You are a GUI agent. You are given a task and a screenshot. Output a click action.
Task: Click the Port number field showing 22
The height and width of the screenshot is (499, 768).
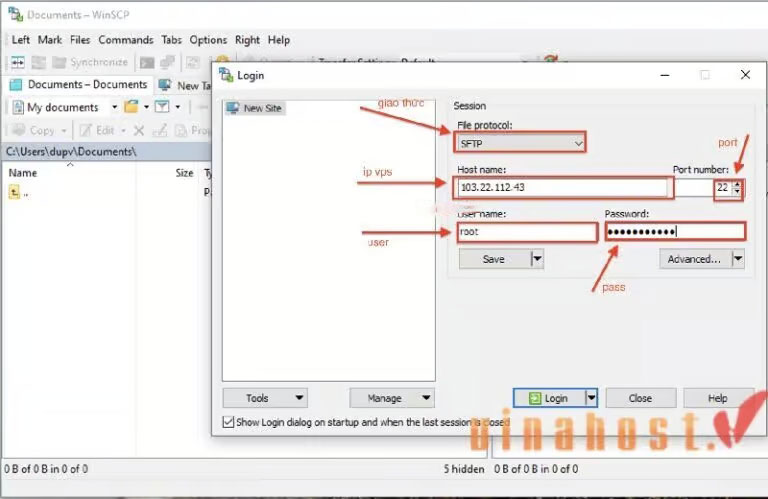(704, 188)
